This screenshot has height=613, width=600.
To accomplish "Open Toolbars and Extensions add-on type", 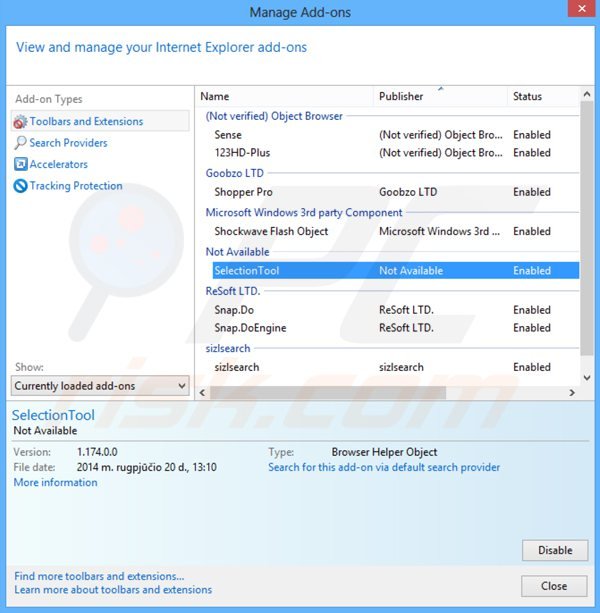I will pyautogui.click(x=100, y=121).
